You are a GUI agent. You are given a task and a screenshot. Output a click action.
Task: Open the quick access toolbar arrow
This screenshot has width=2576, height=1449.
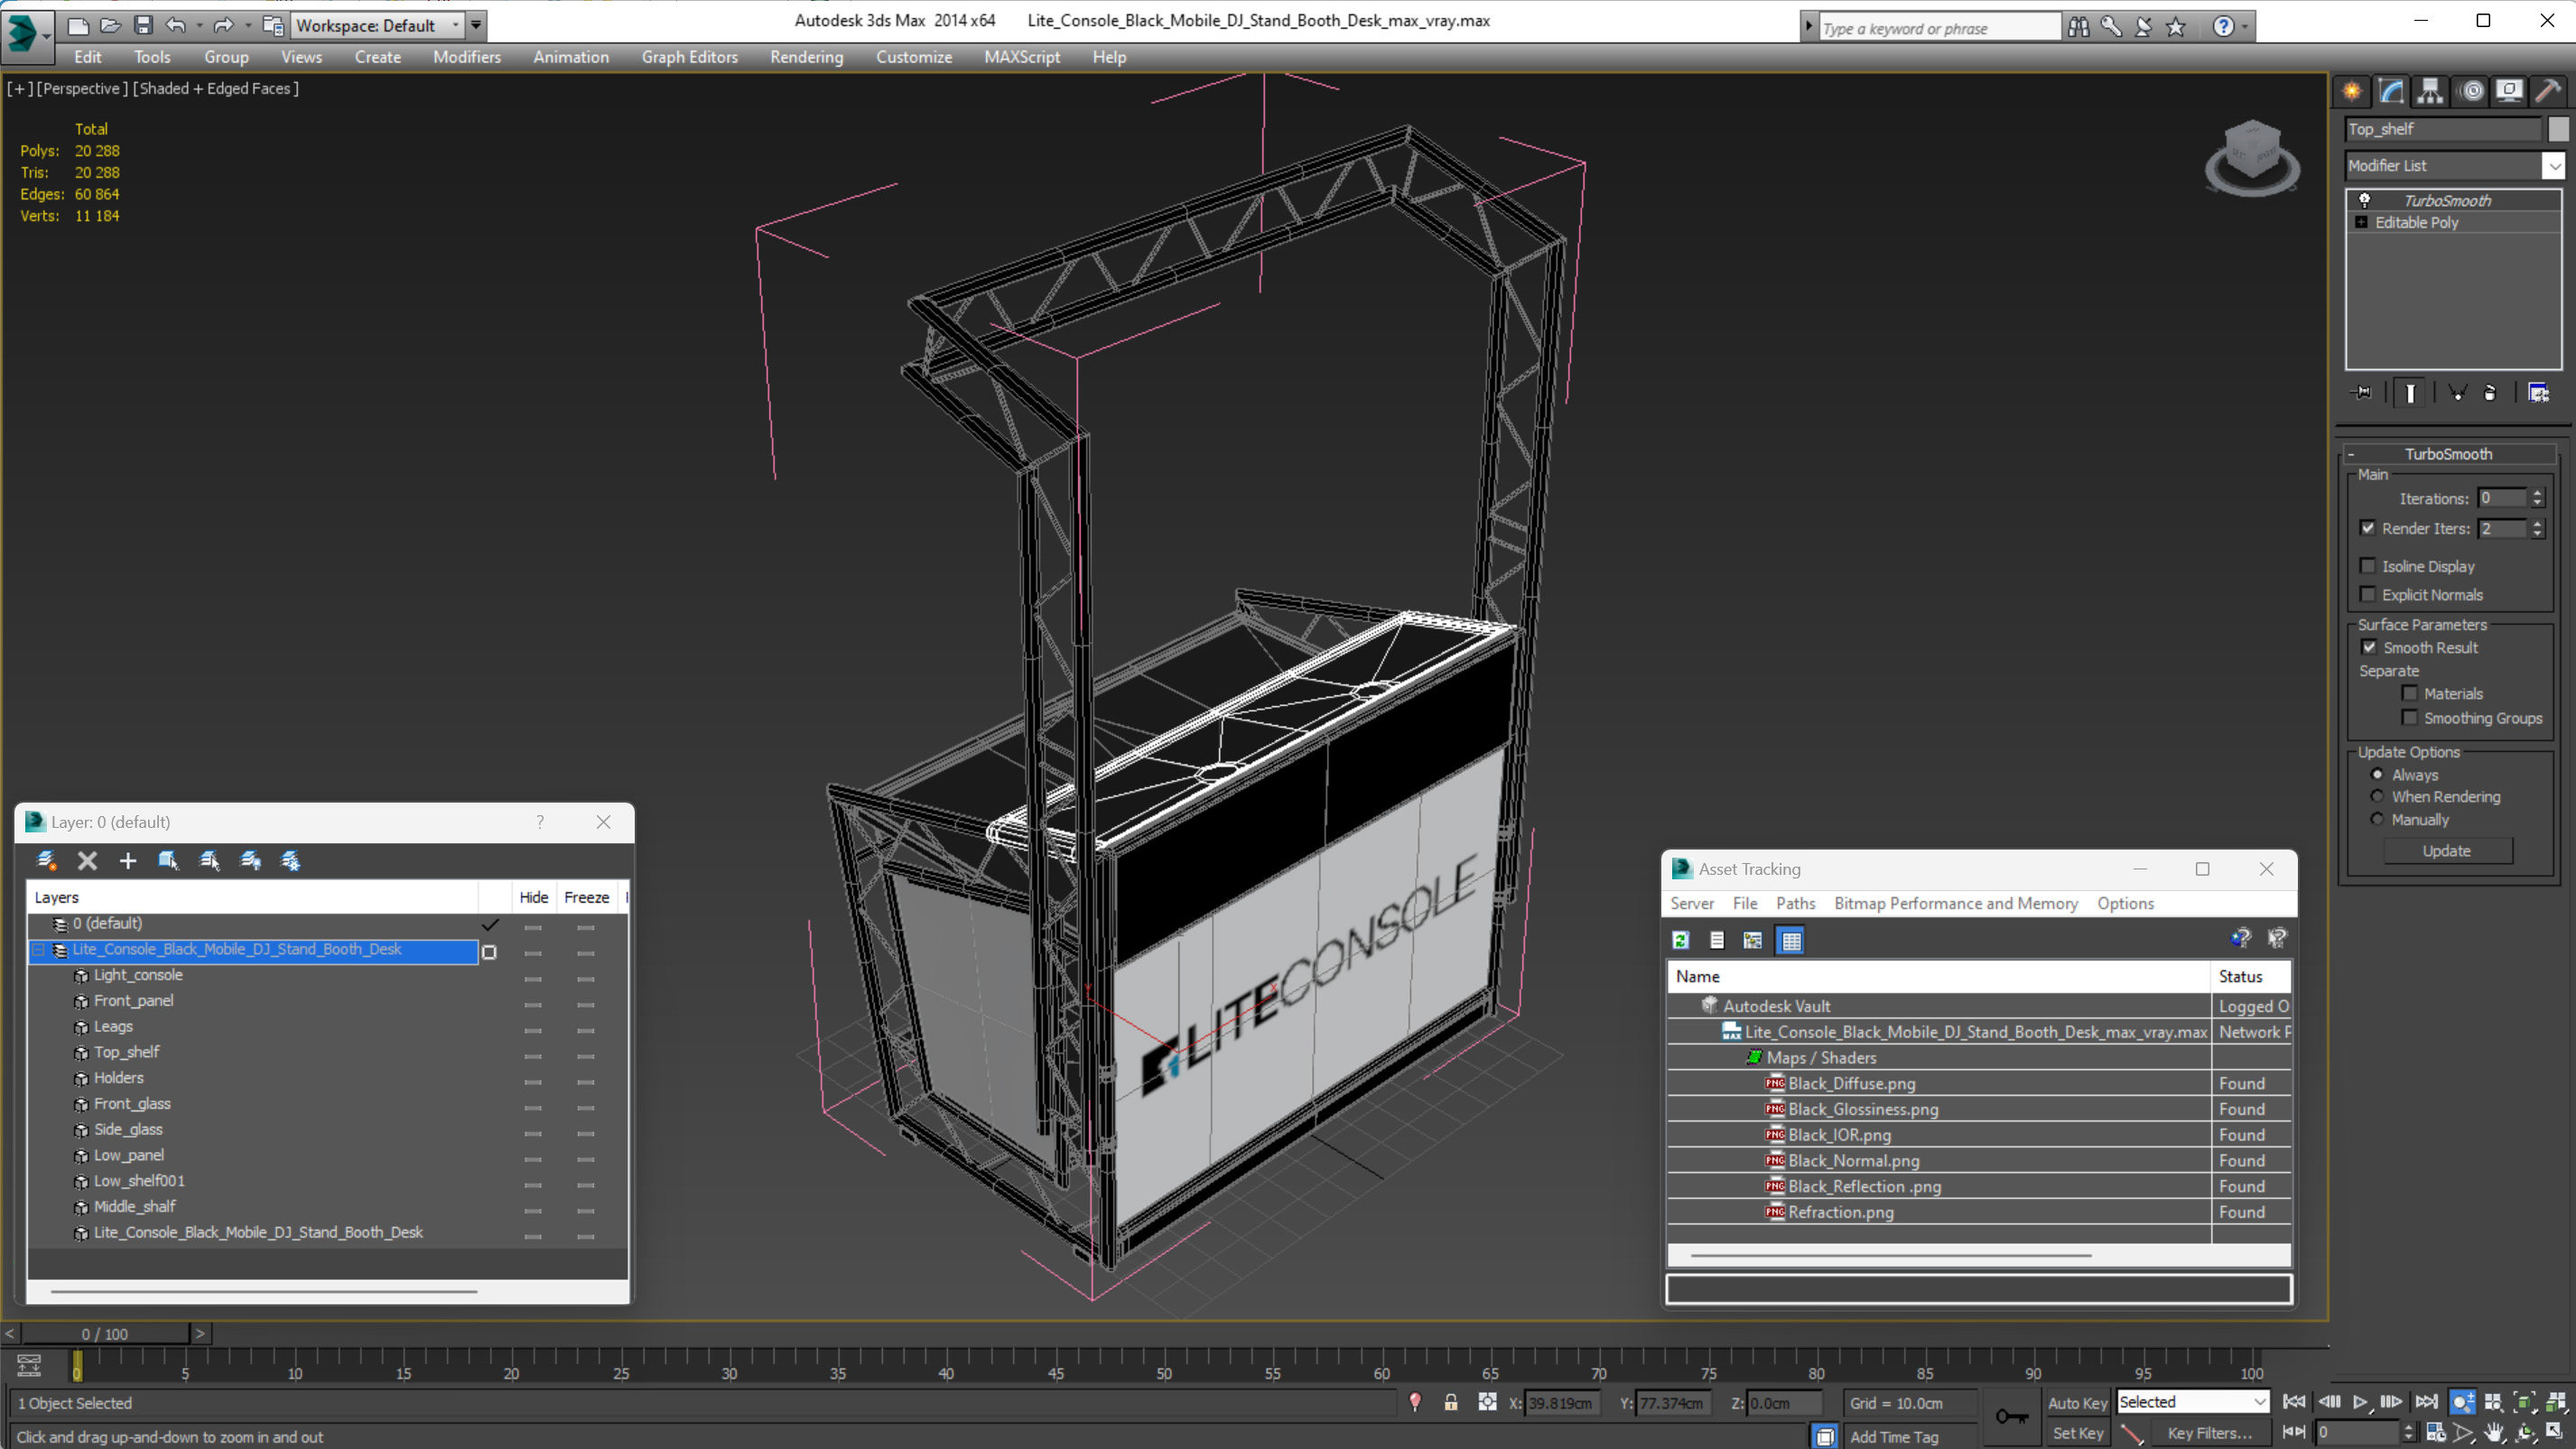tap(476, 25)
